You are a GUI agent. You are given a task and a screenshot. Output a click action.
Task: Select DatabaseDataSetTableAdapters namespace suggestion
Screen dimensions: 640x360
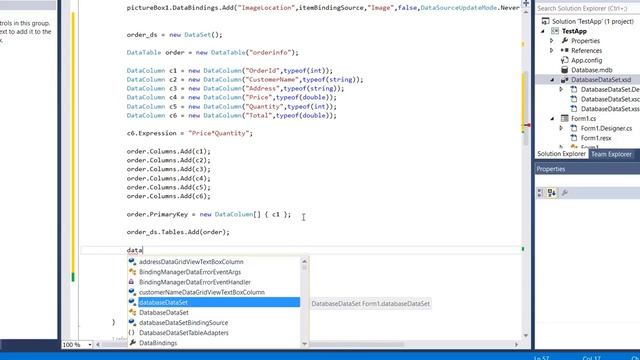point(184,333)
